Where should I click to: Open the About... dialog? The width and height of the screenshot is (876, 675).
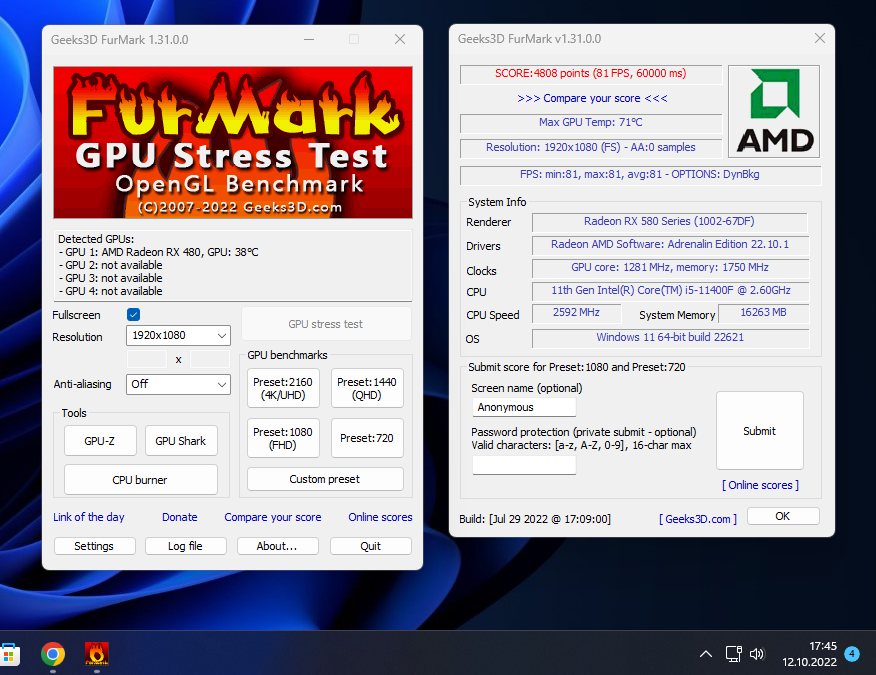(278, 546)
